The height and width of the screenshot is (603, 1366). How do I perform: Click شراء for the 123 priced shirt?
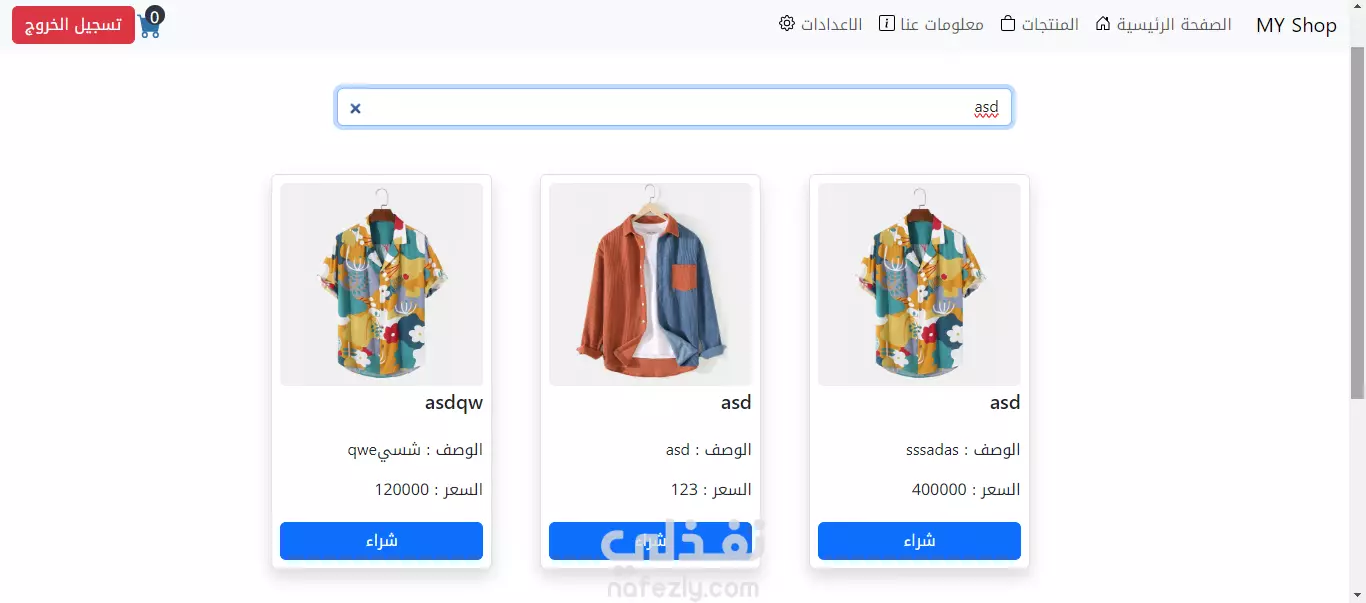pos(650,541)
